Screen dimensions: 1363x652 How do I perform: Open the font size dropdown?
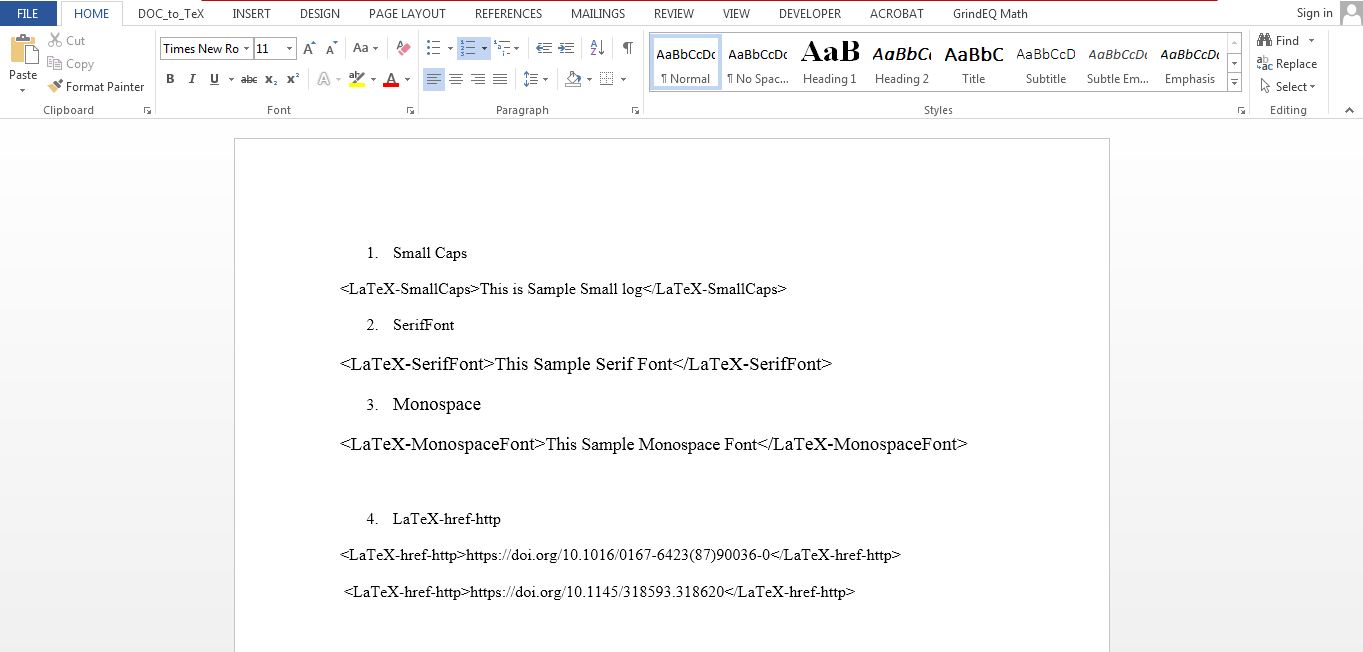click(x=290, y=48)
